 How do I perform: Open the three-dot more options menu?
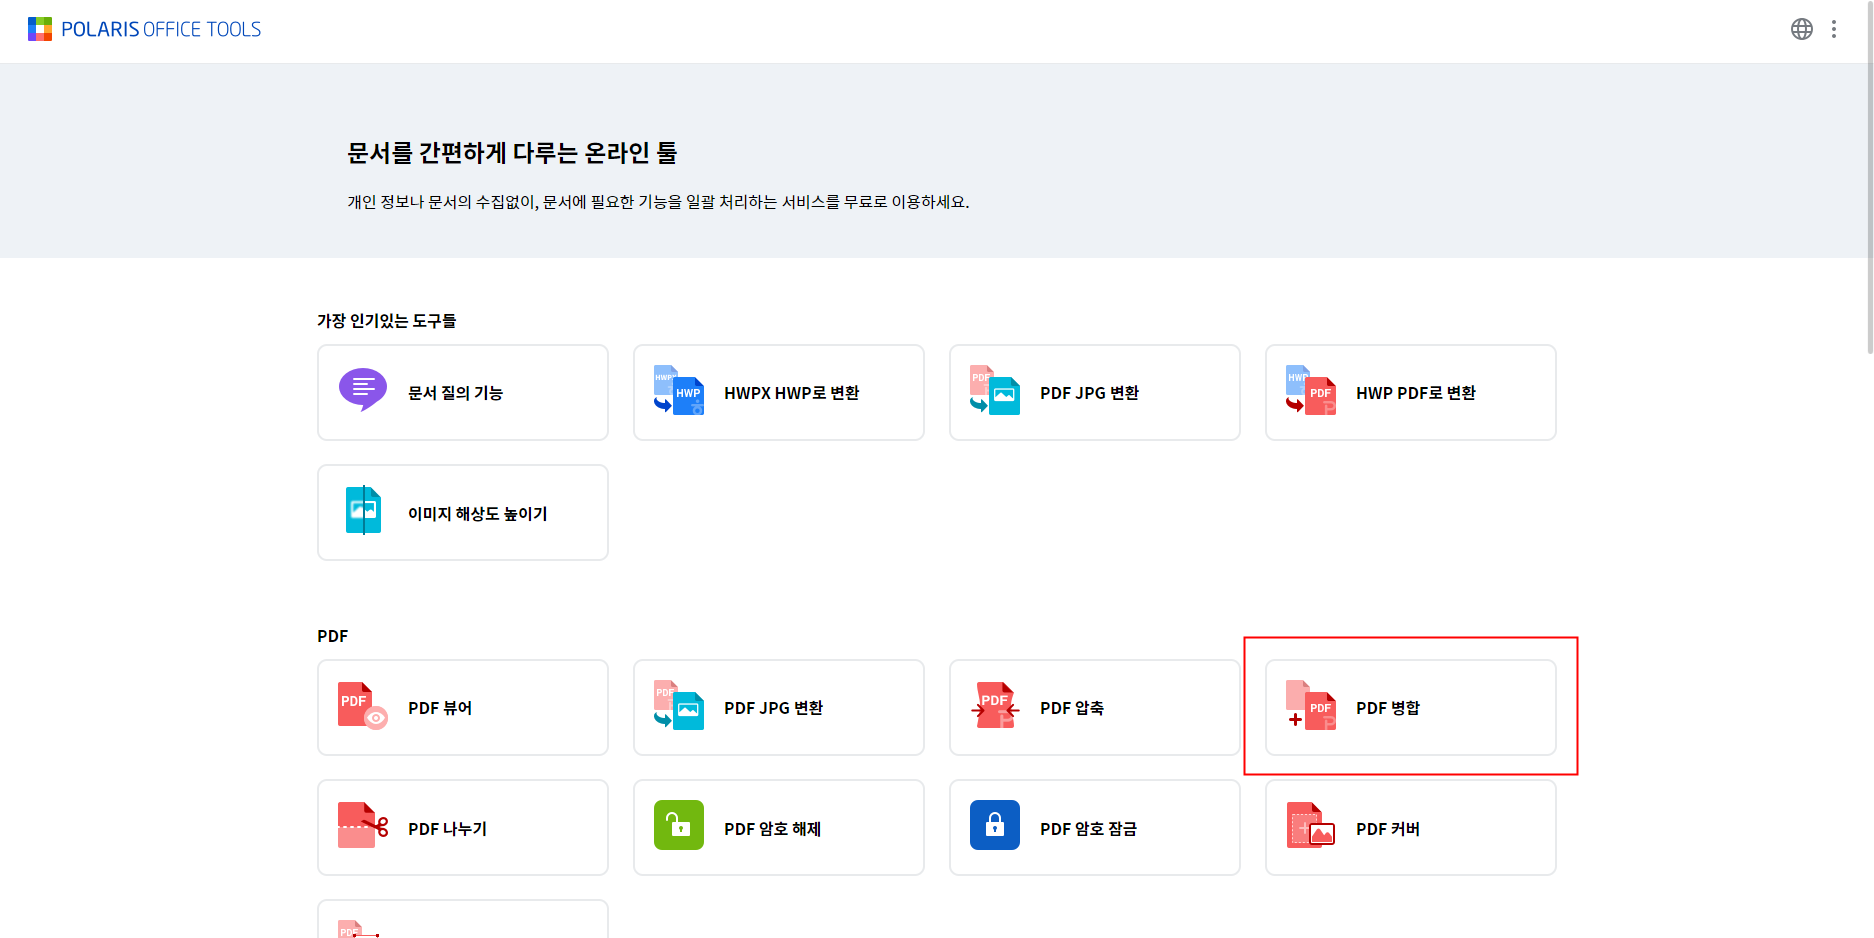click(x=1834, y=29)
